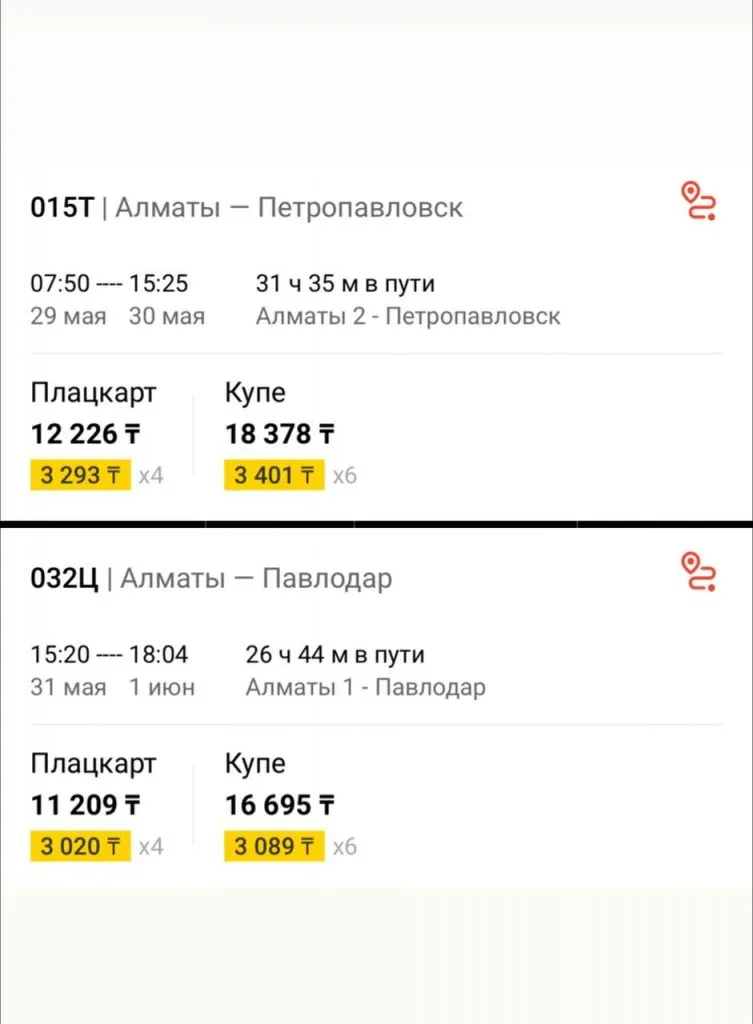This screenshot has height=1024, width=753.
Task: Tap the 31 ч 35 м в пути duration
Action: click(x=345, y=284)
